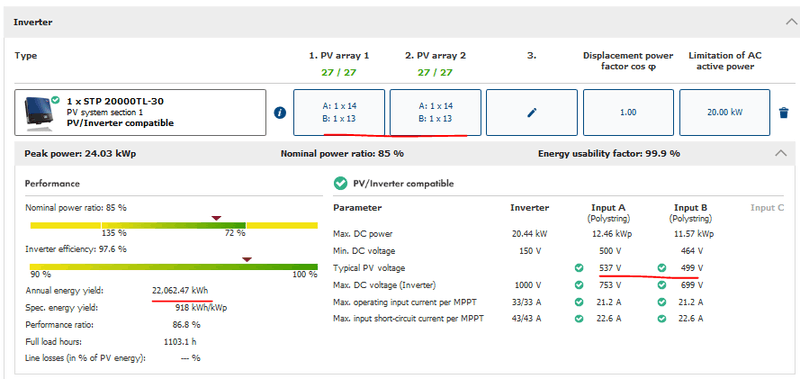Click the Line losses row value
This screenshot has height=379, width=800.
(191, 358)
